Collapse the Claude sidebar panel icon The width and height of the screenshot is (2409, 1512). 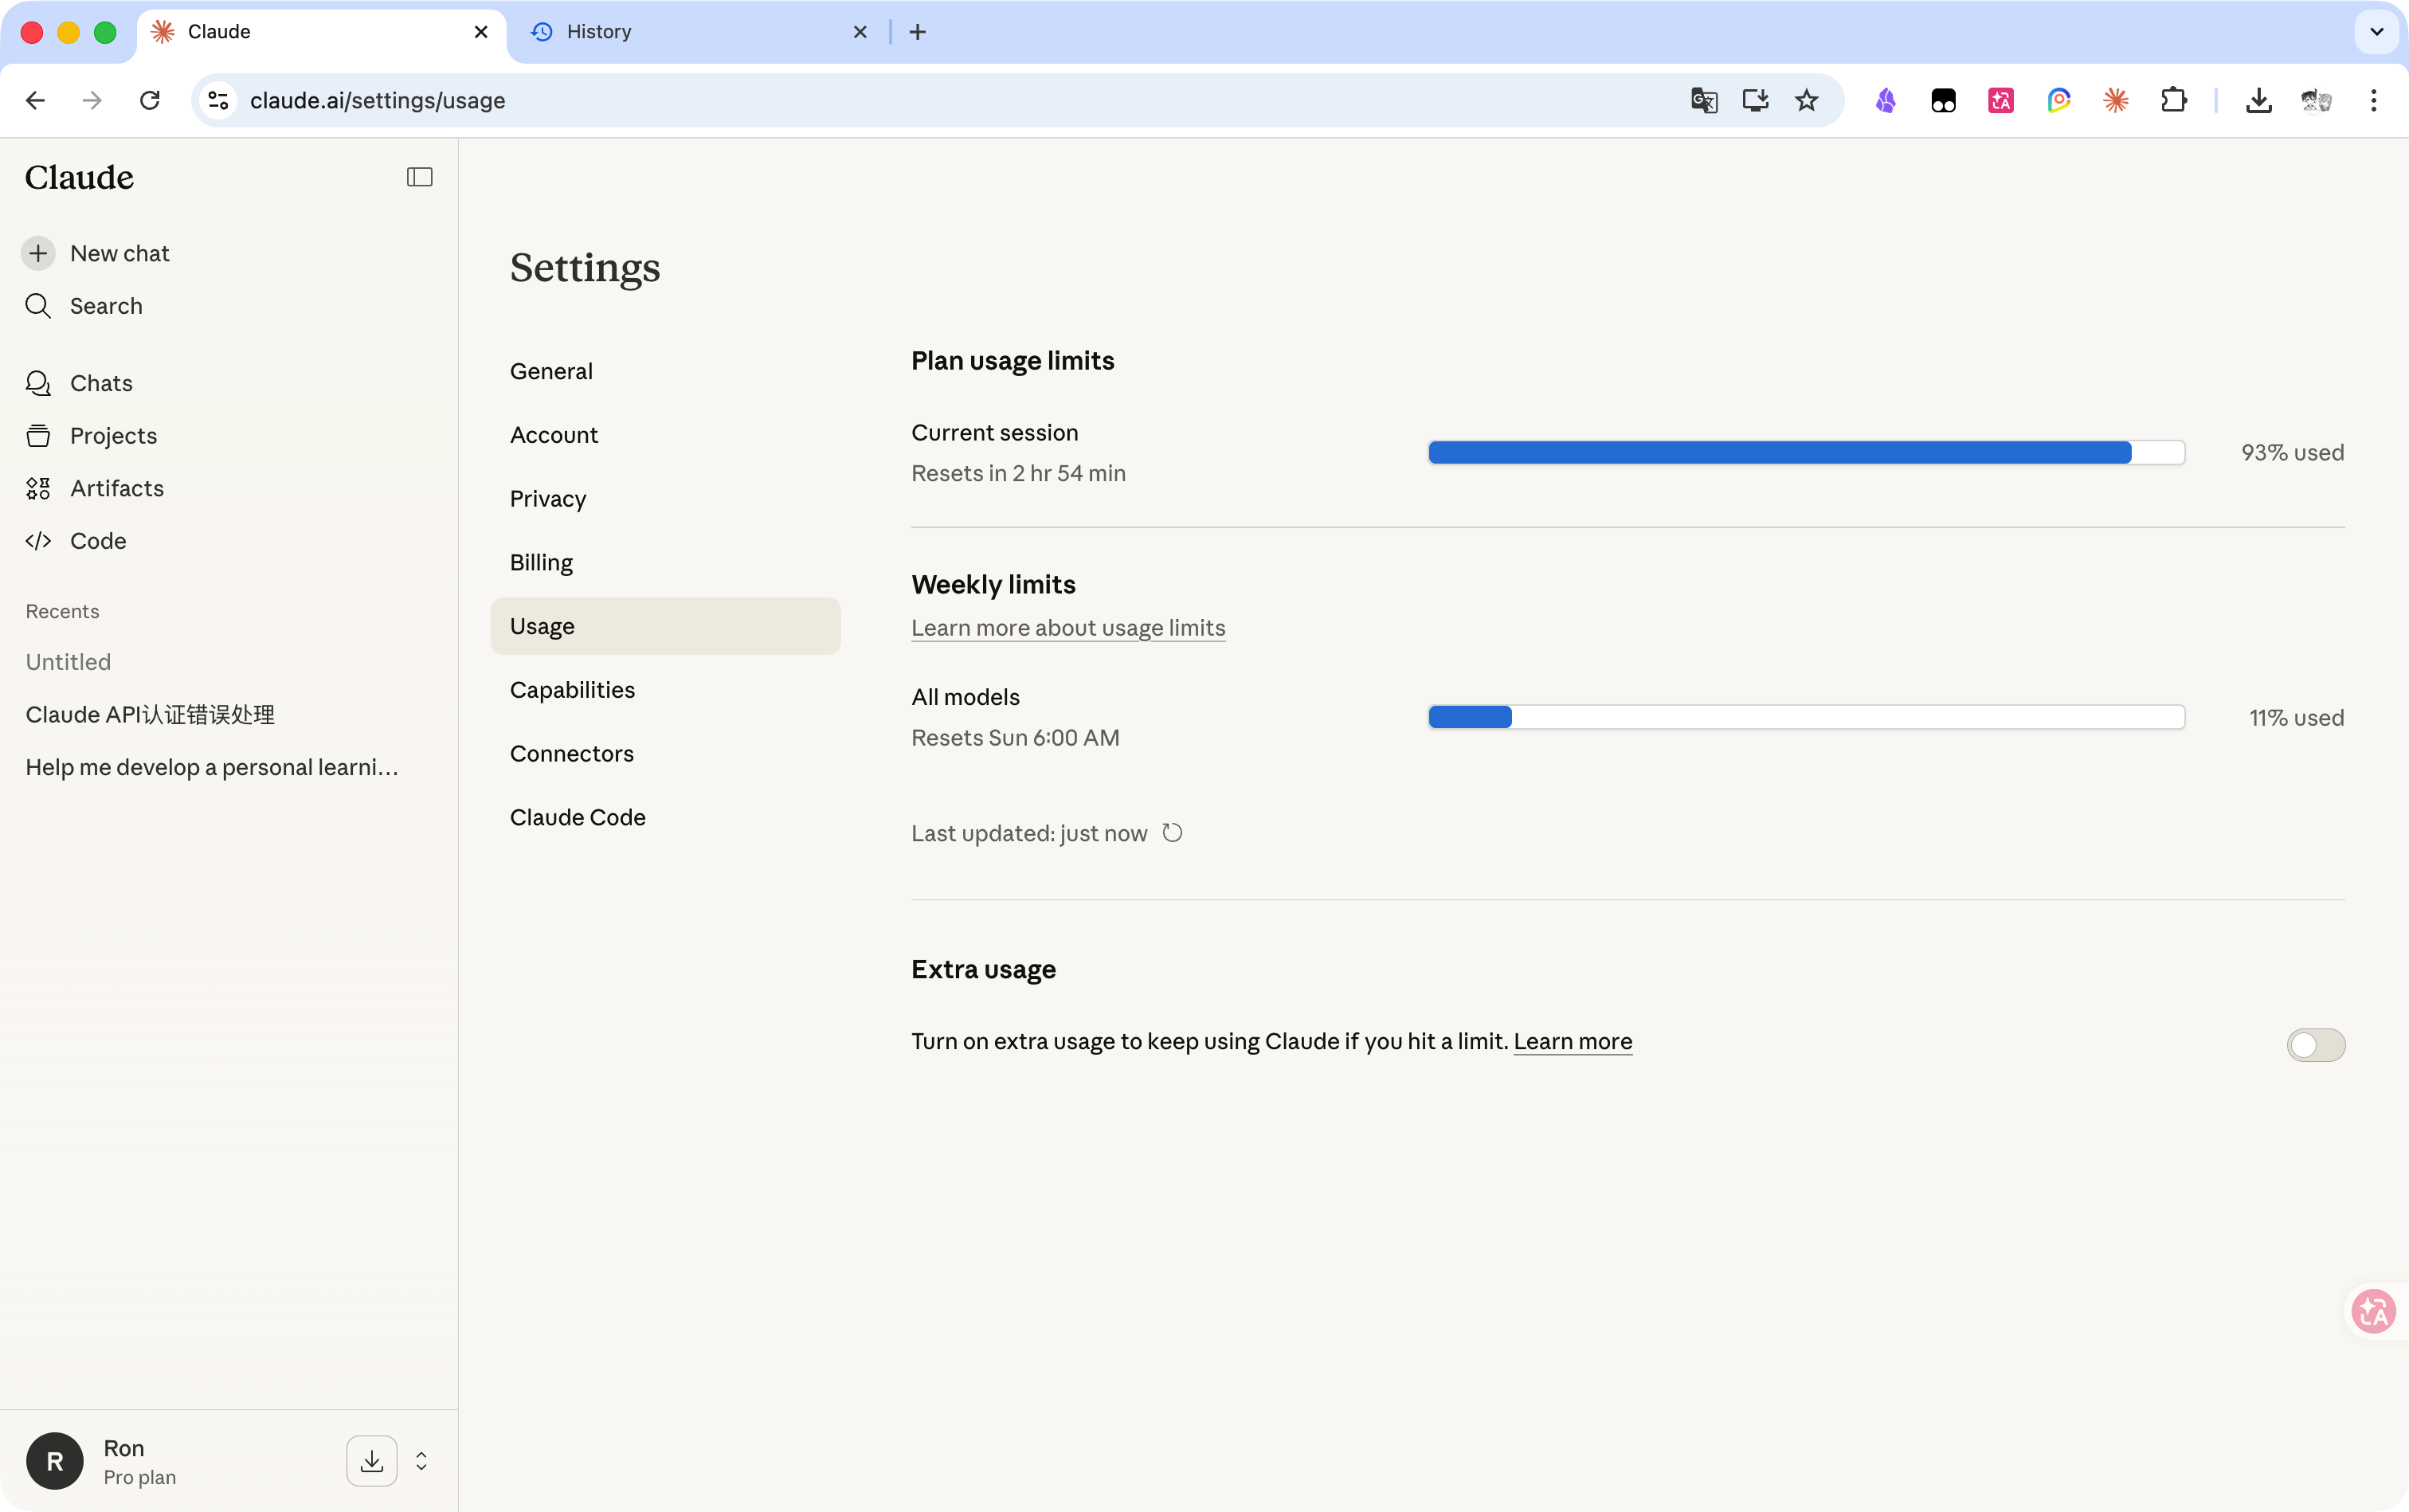[419, 177]
